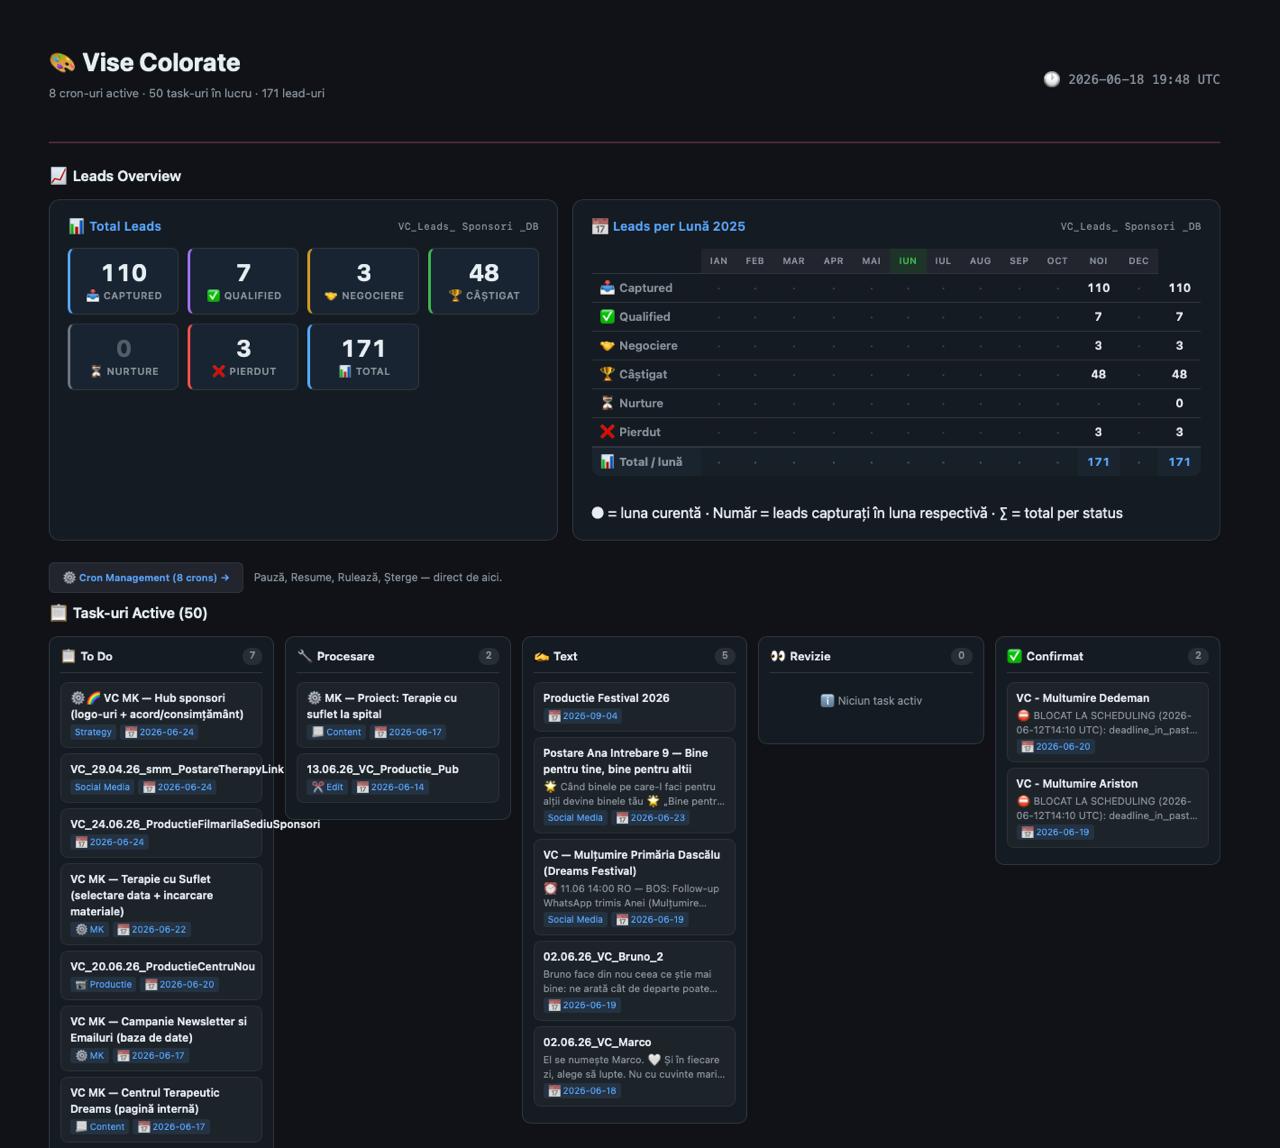The width and height of the screenshot is (1280, 1148).
Task: Click the palette emoji beside Vise Colorate
Action: 62,62
